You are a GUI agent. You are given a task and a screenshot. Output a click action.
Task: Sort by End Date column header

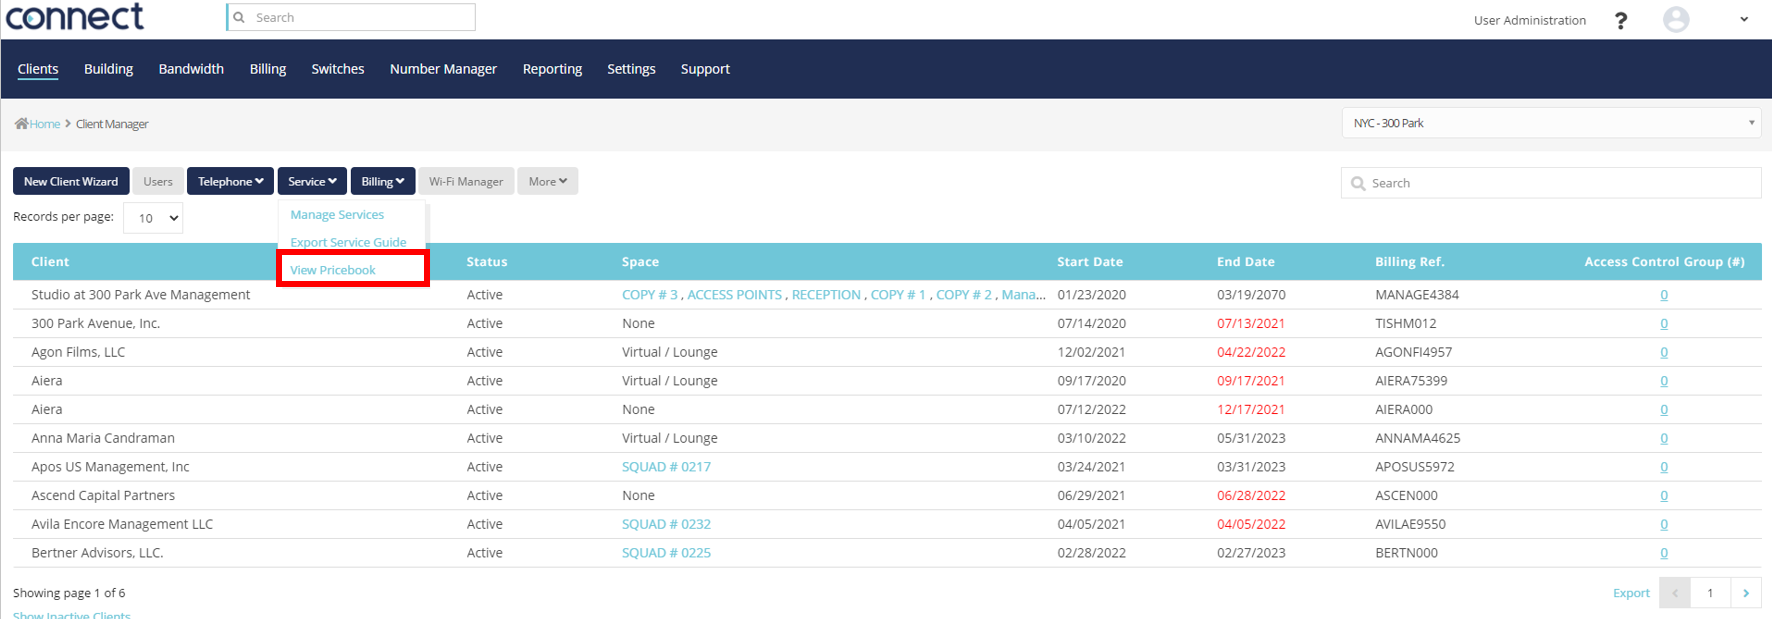[x=1245, y=262]
